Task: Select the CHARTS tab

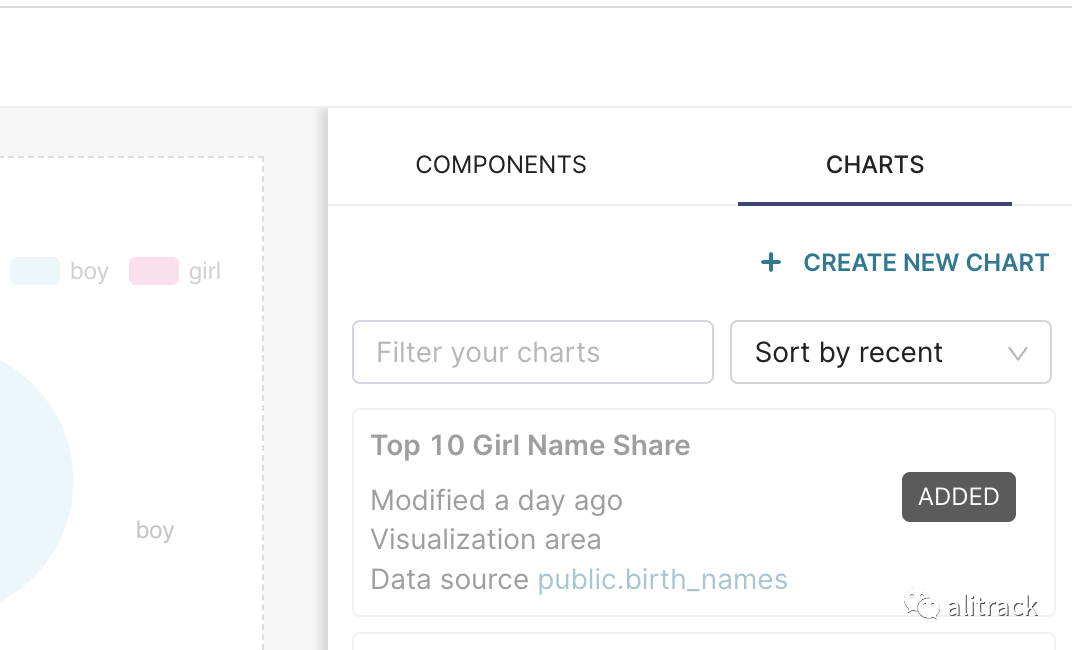Action: pos(875,165)
